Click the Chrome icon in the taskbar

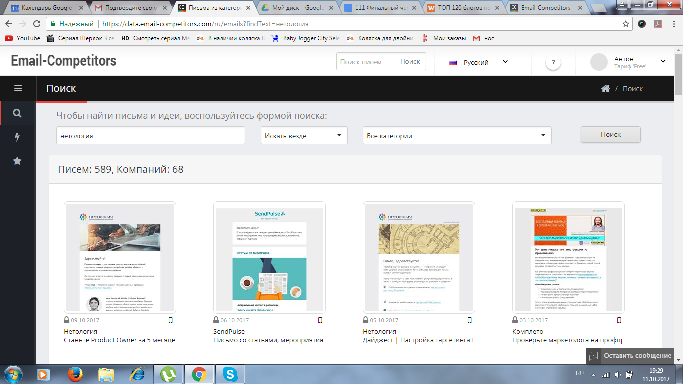[x=199, y=374]
